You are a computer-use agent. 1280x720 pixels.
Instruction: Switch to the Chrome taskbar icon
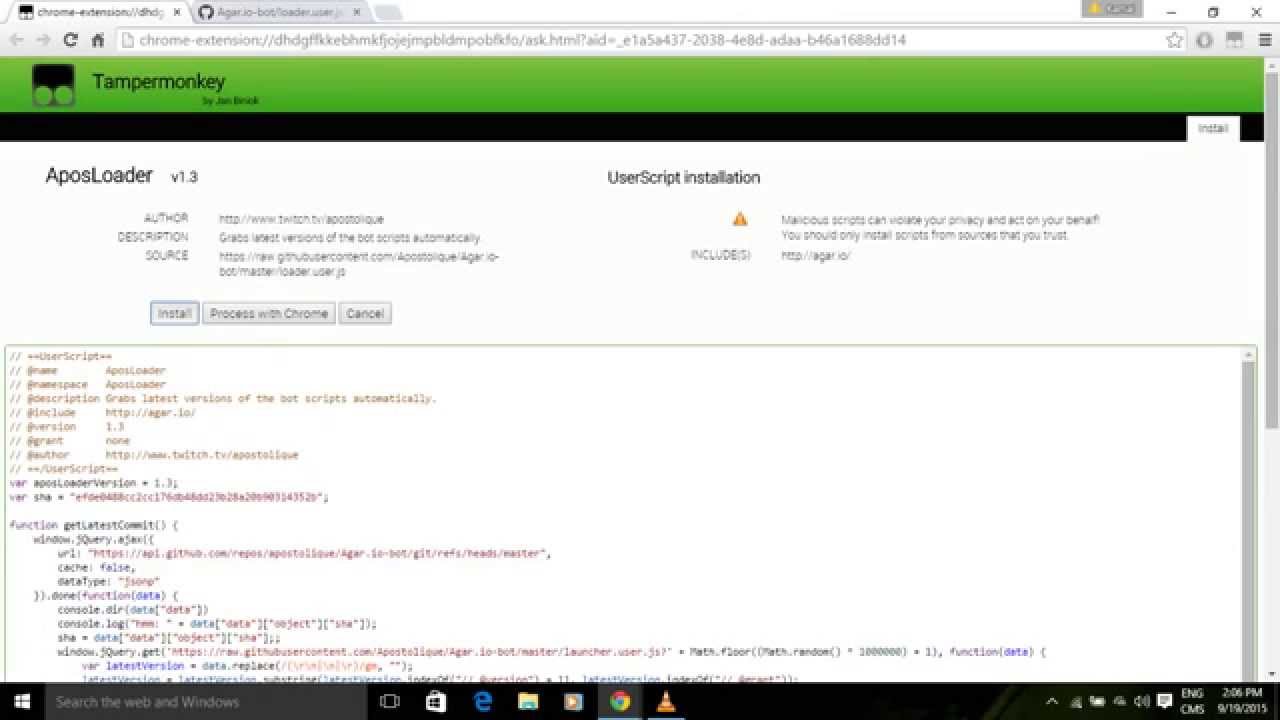[x=620, y=701]
